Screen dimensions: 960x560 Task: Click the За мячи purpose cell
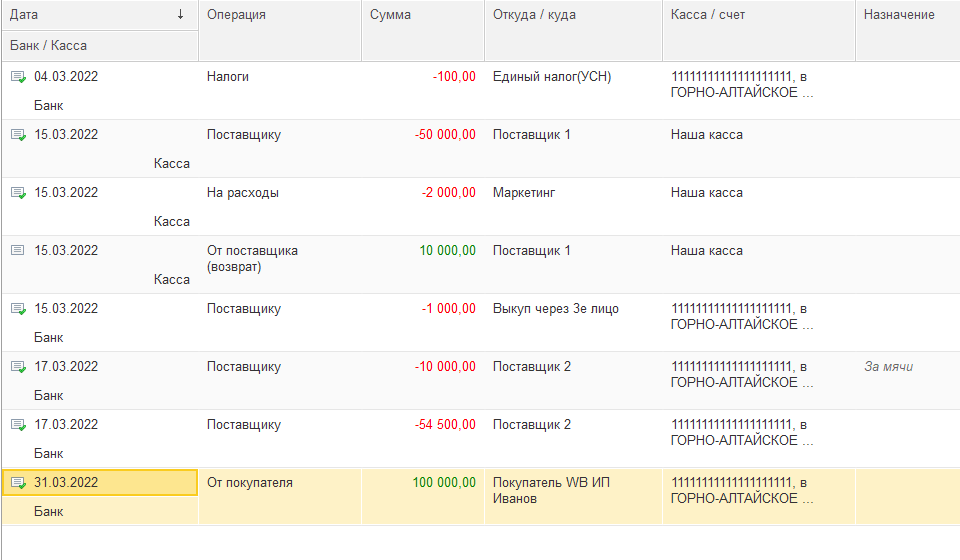888,367
